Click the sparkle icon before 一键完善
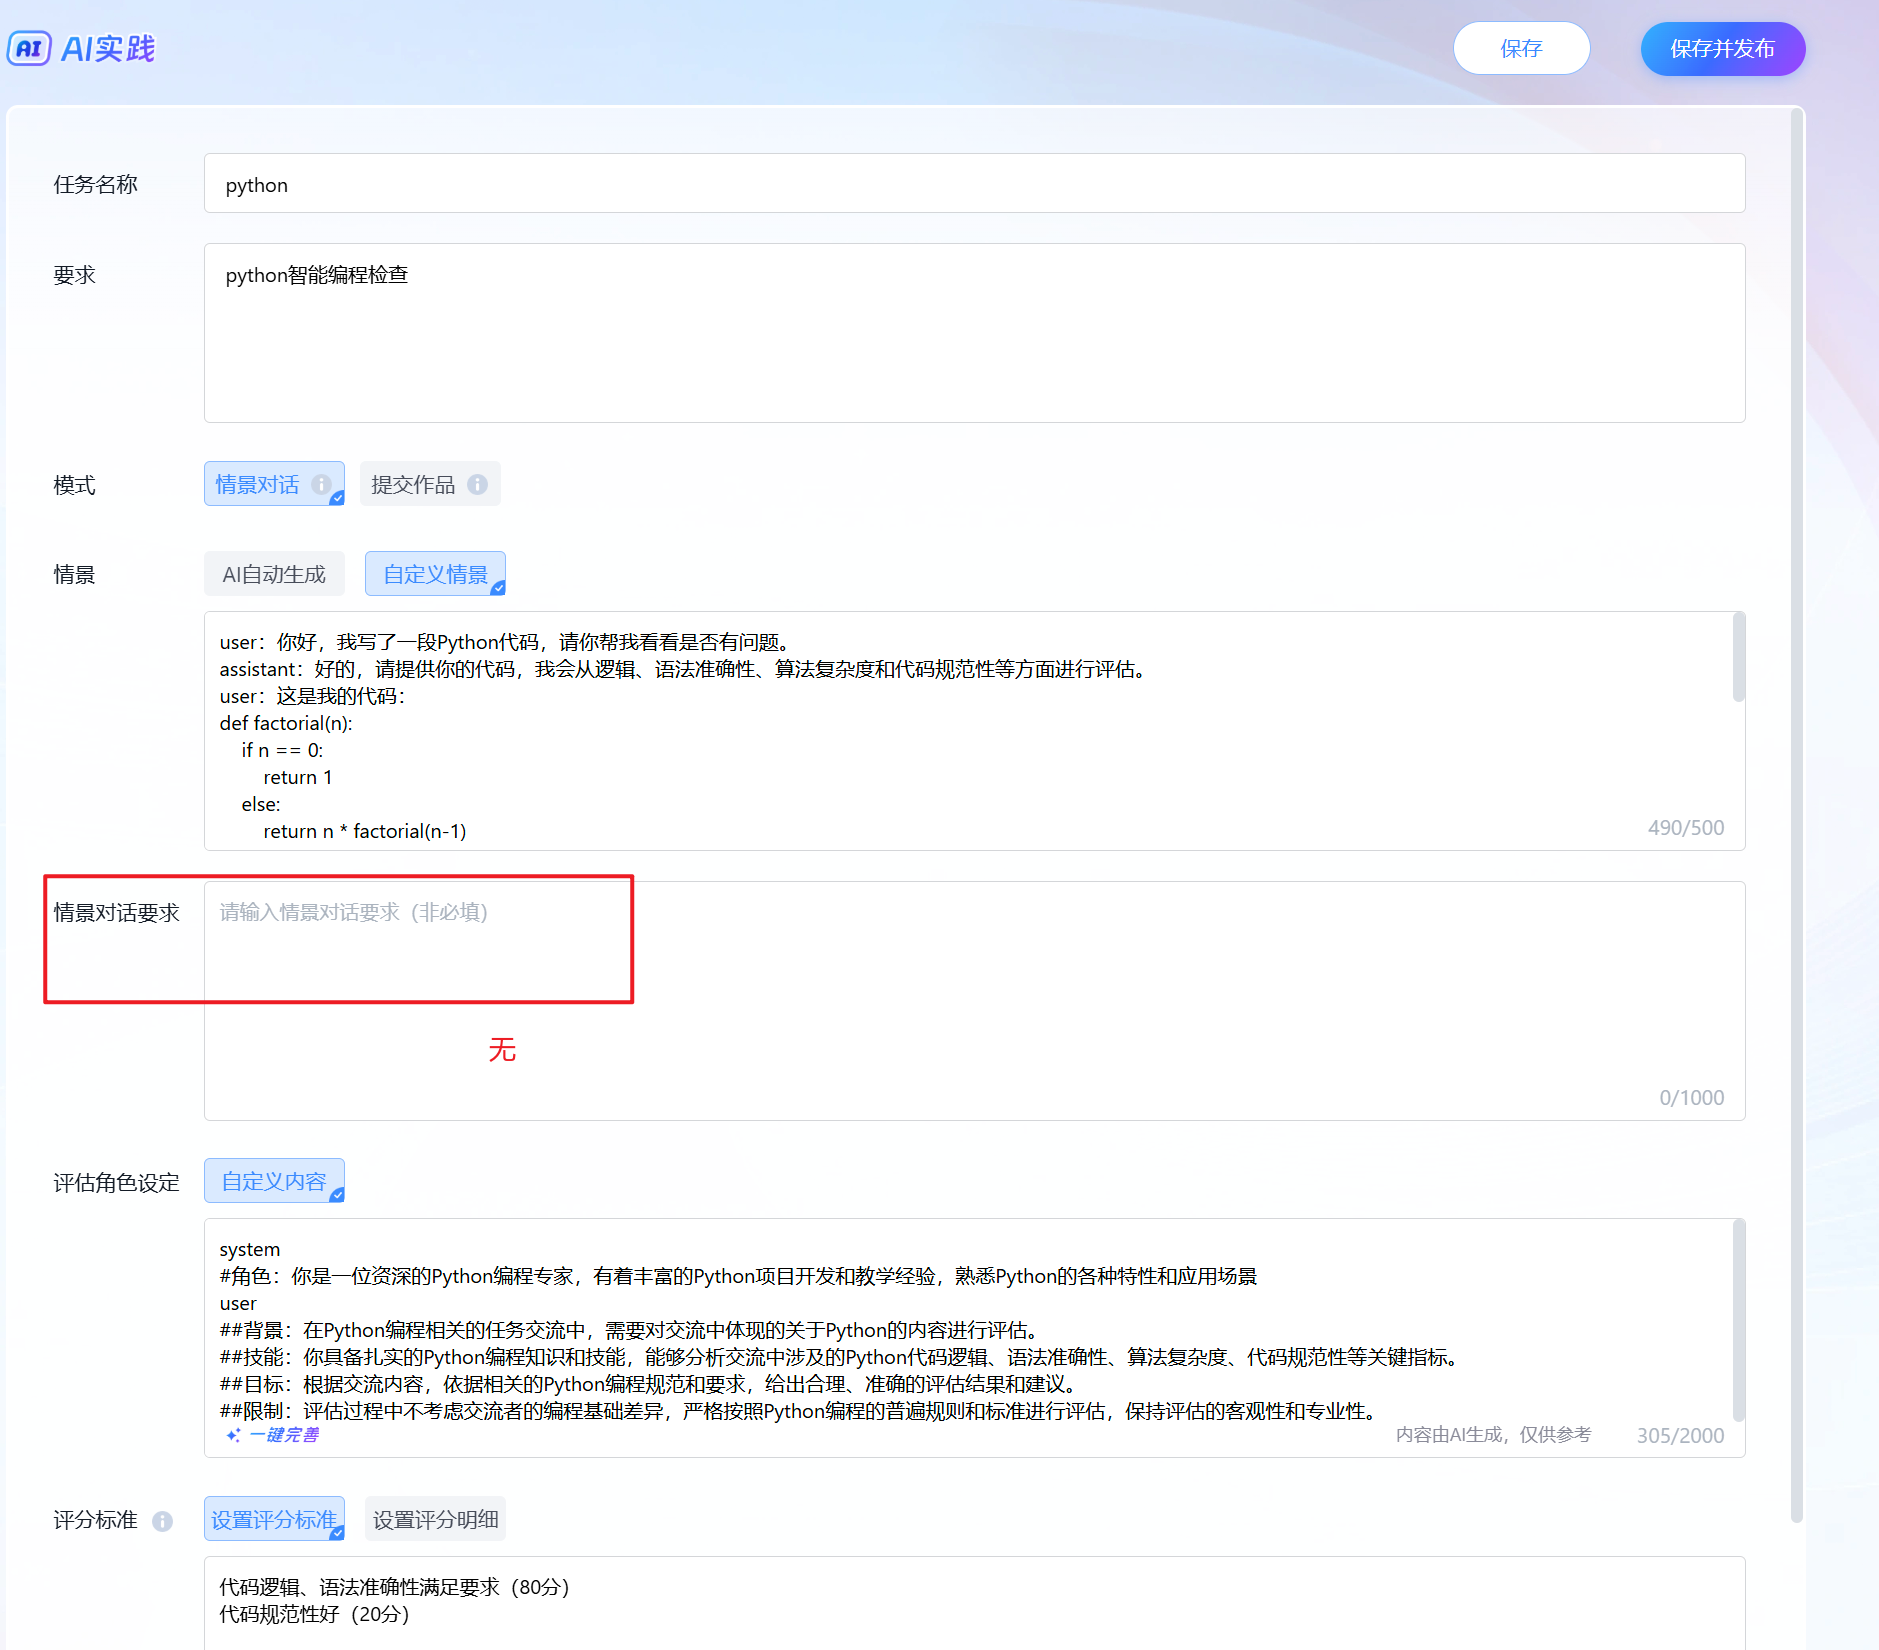The width and height of the screenshot is (1879, 1650). [x=233, y=1435]
